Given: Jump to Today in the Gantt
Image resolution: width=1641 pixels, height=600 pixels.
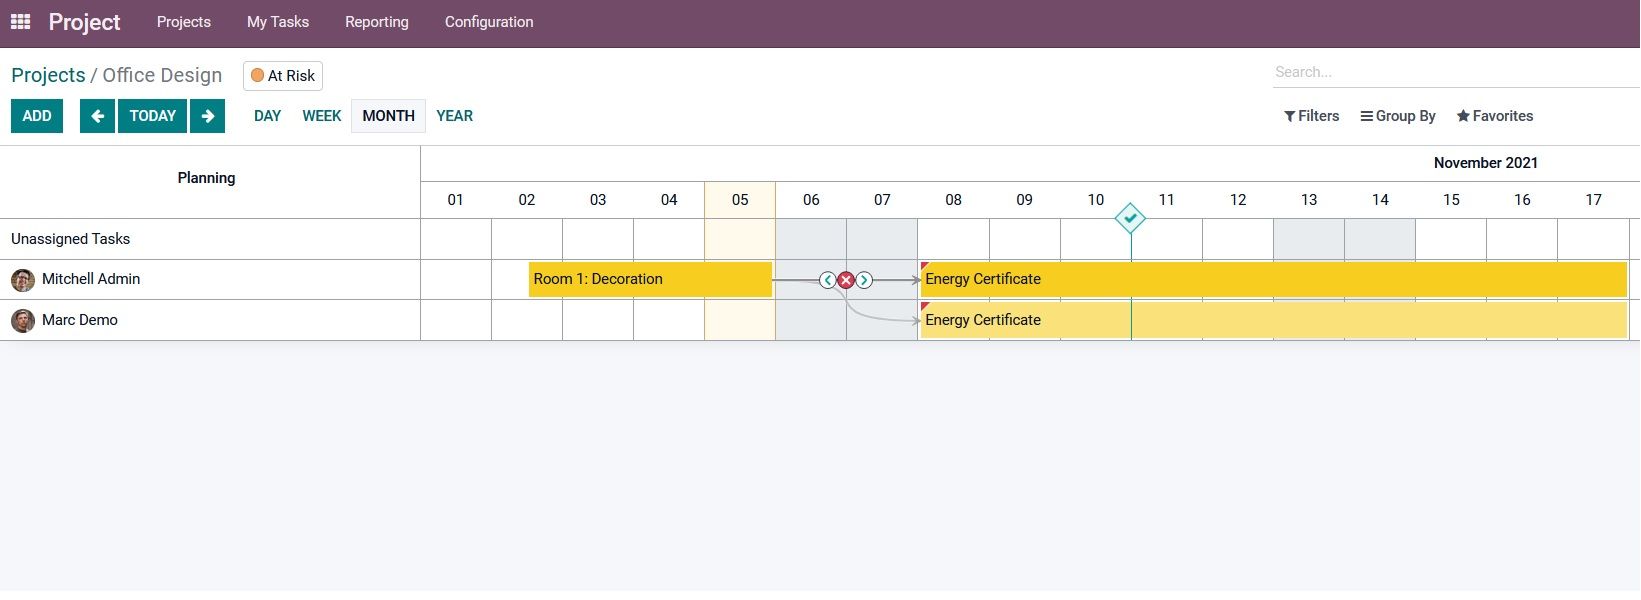Looking at the screenshot, I should 152,116.
